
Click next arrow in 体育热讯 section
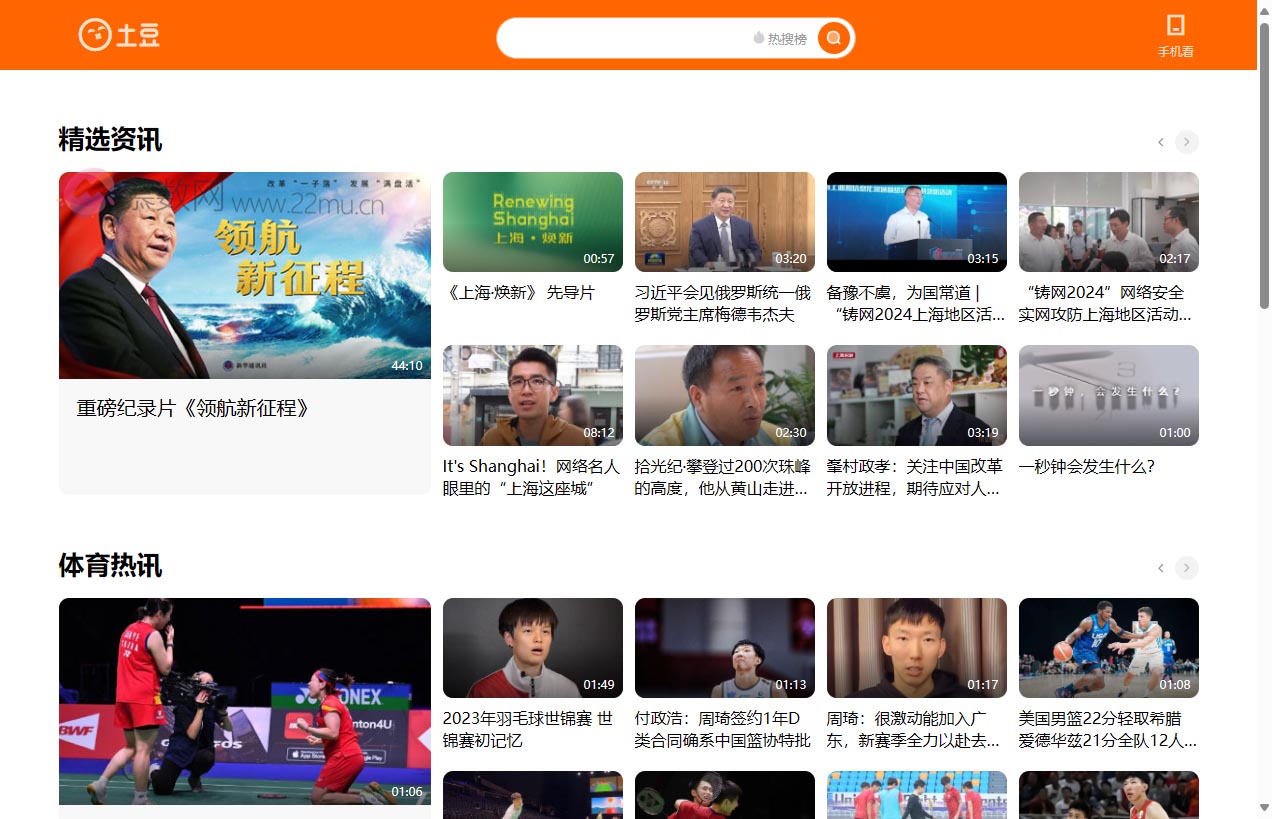pos(1186,568)
